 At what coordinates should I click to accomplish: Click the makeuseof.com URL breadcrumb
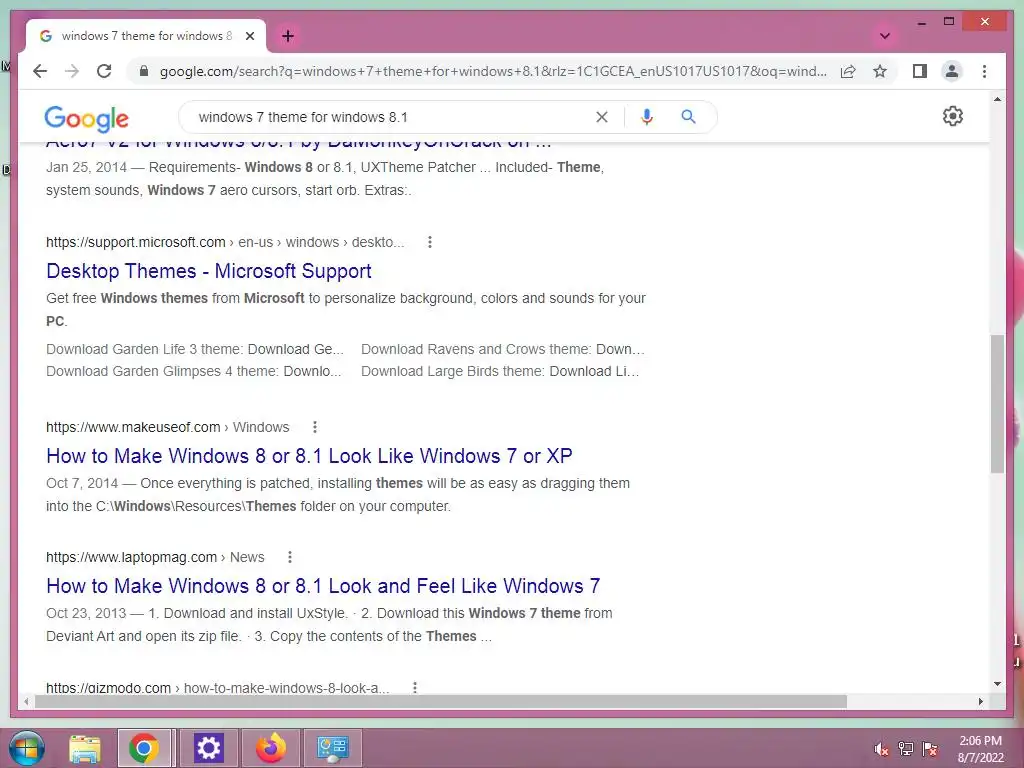[x=167, y=427]
